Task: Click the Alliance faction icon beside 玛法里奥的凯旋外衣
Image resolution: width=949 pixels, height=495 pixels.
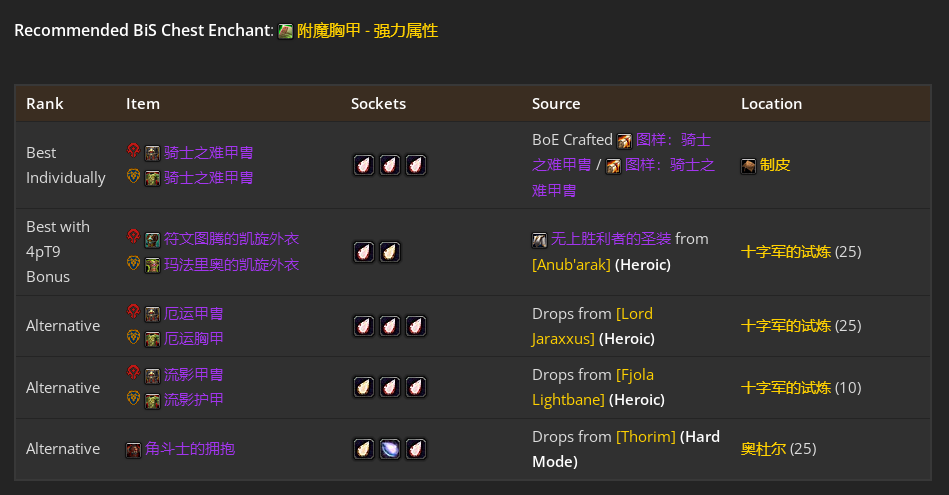Action: coord(133,263)
